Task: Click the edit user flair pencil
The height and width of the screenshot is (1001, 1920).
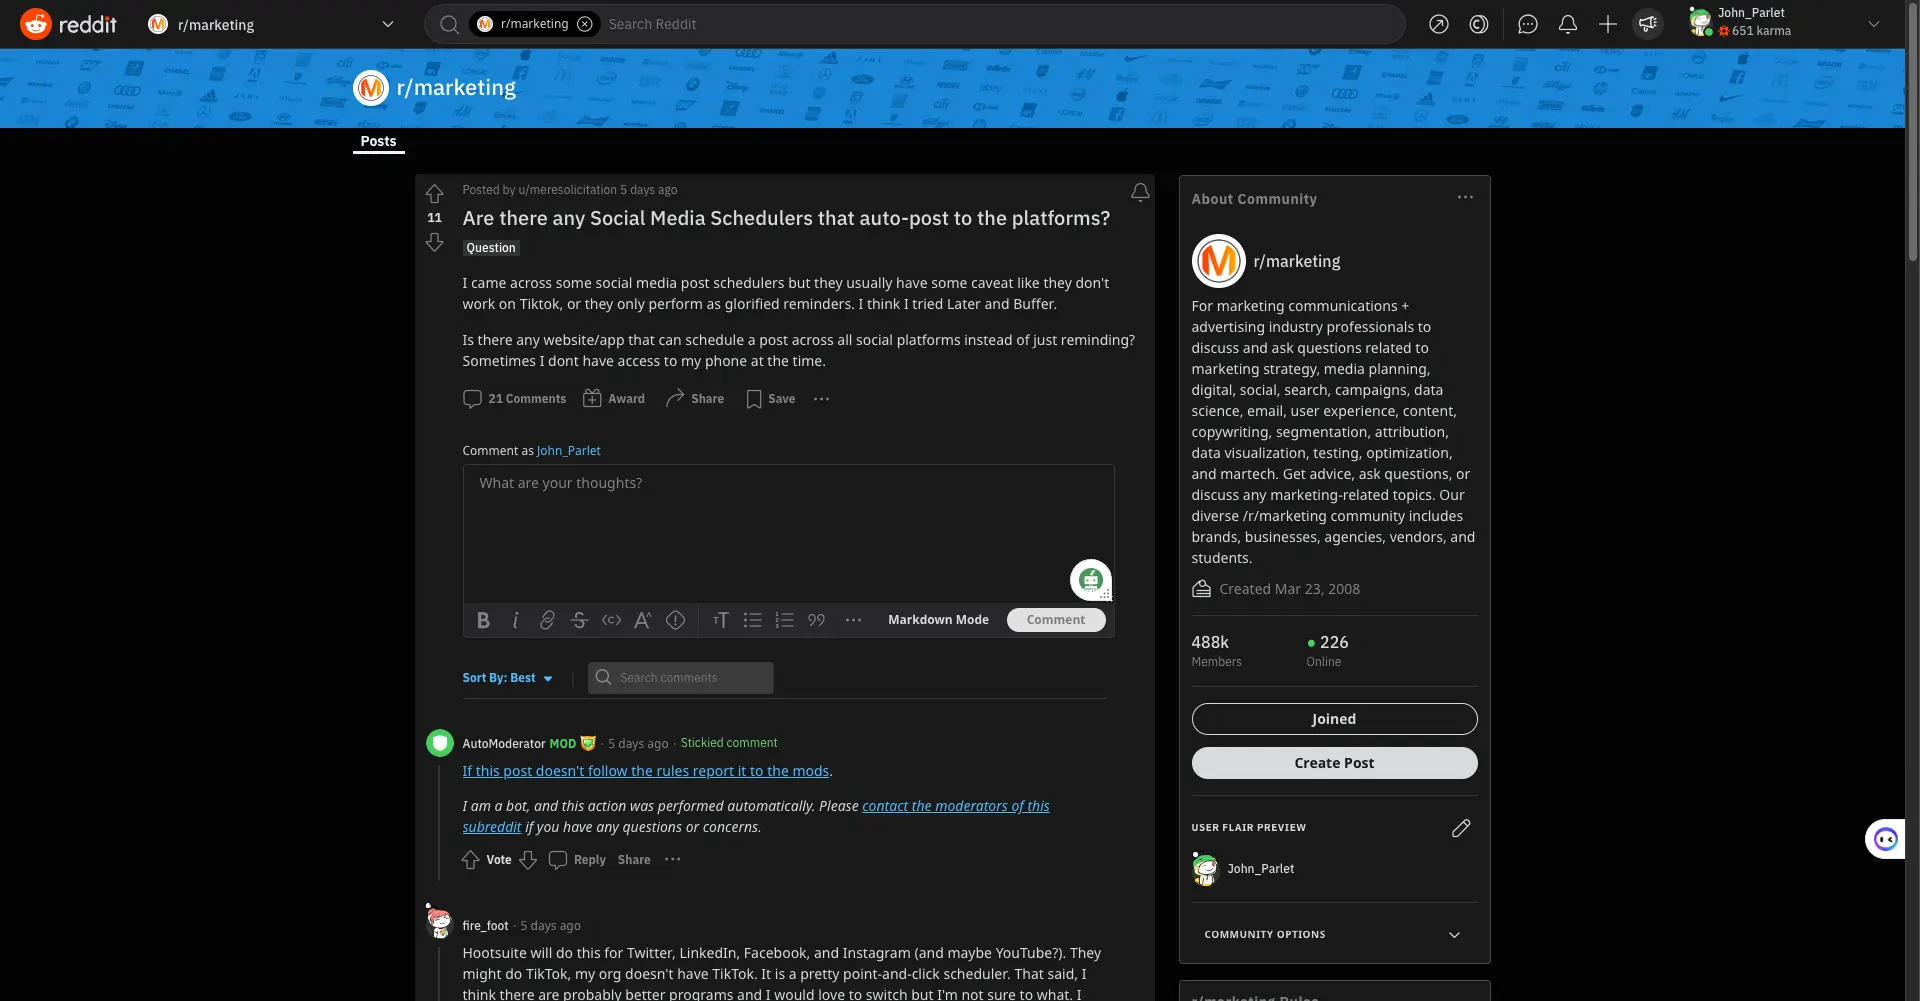Action: (1460, 828)
